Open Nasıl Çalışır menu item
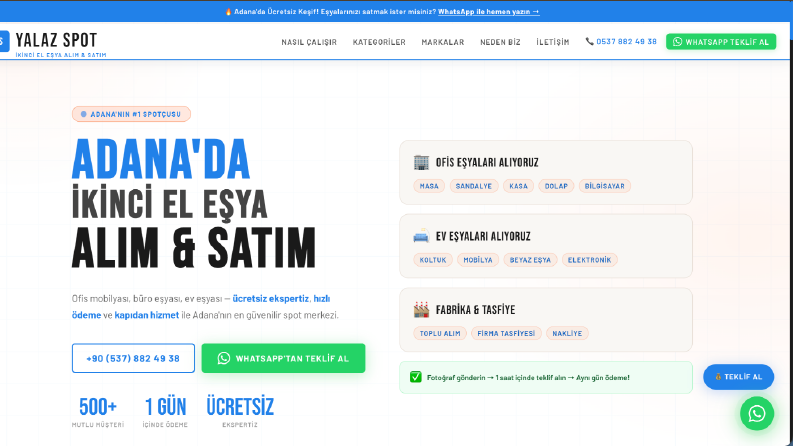This screenshot has height=446, width=793. point(309,42)
